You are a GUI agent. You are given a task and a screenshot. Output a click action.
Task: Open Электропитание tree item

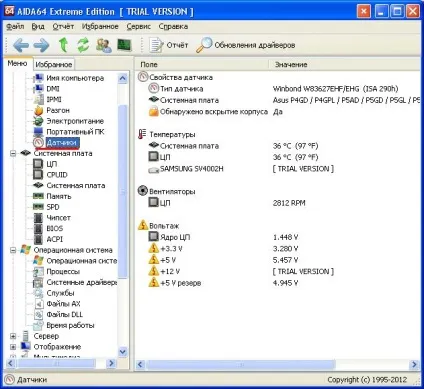75,121
